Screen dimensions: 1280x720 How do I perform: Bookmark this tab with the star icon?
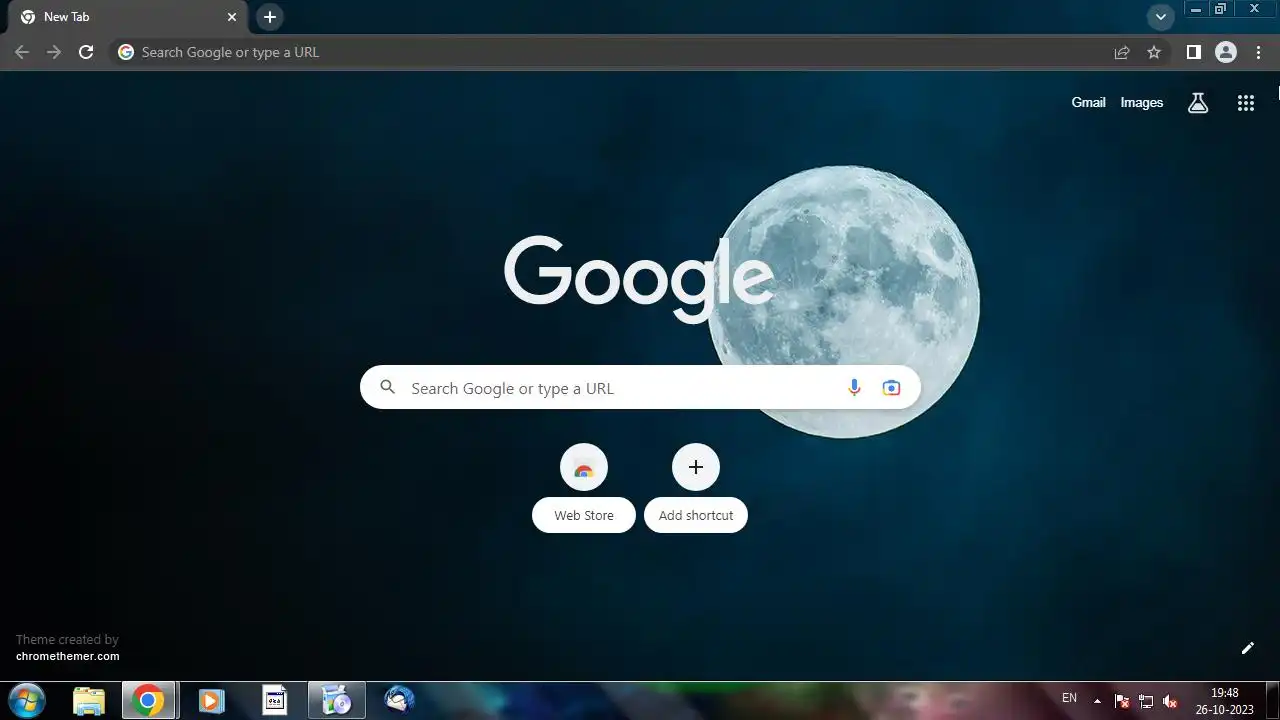(x=1154, y=52)
